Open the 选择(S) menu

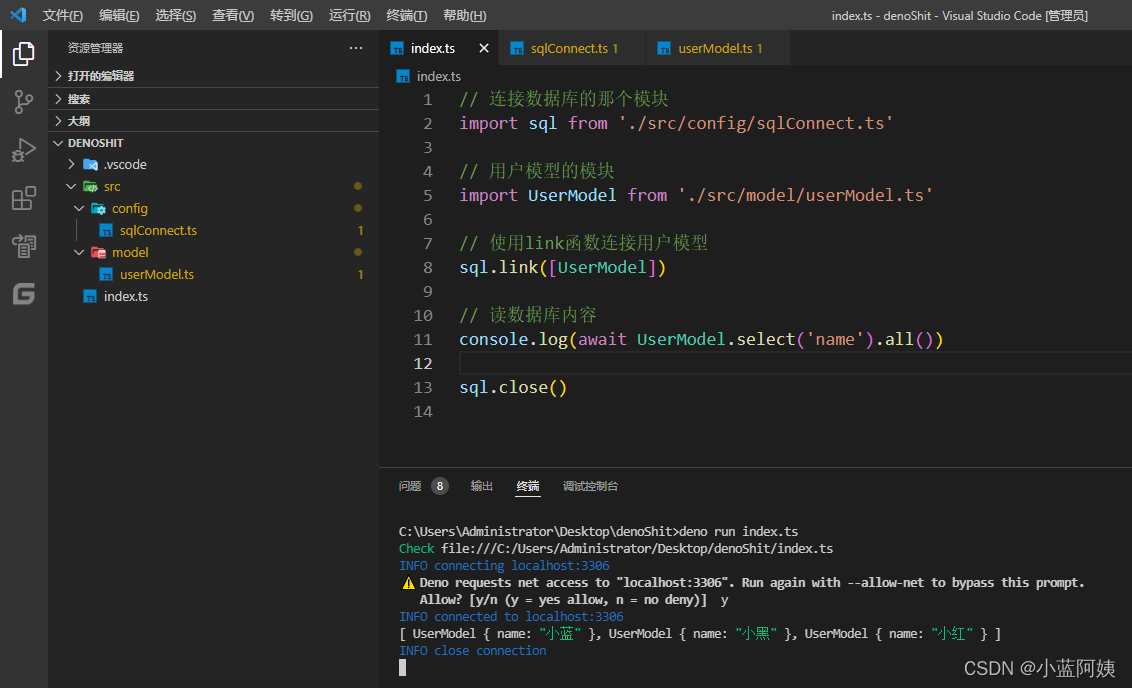175,15
